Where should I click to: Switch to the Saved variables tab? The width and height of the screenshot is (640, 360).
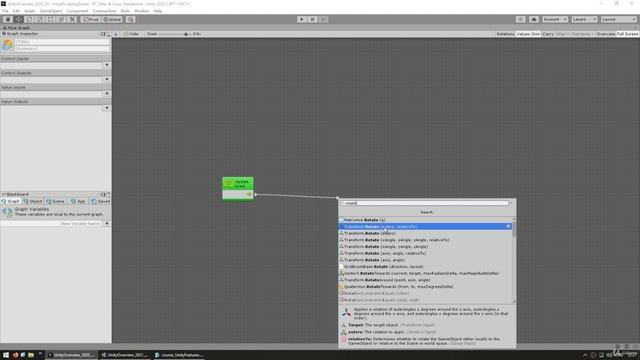(100, 201)
